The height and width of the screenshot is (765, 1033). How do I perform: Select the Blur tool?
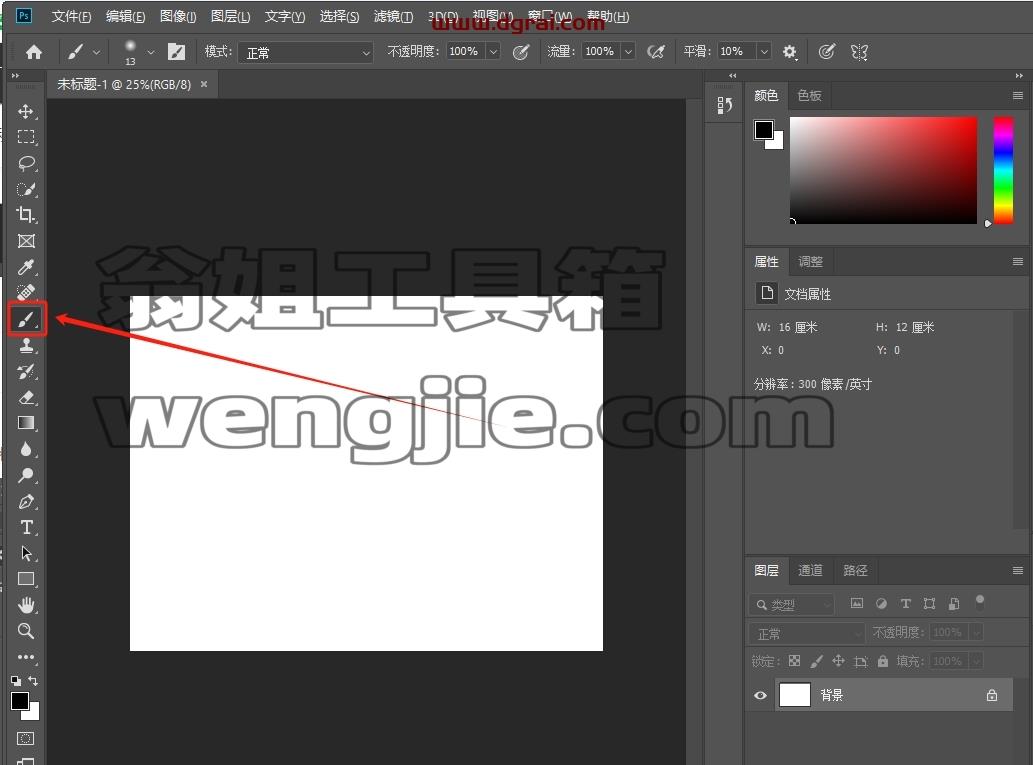coord(26,449)
